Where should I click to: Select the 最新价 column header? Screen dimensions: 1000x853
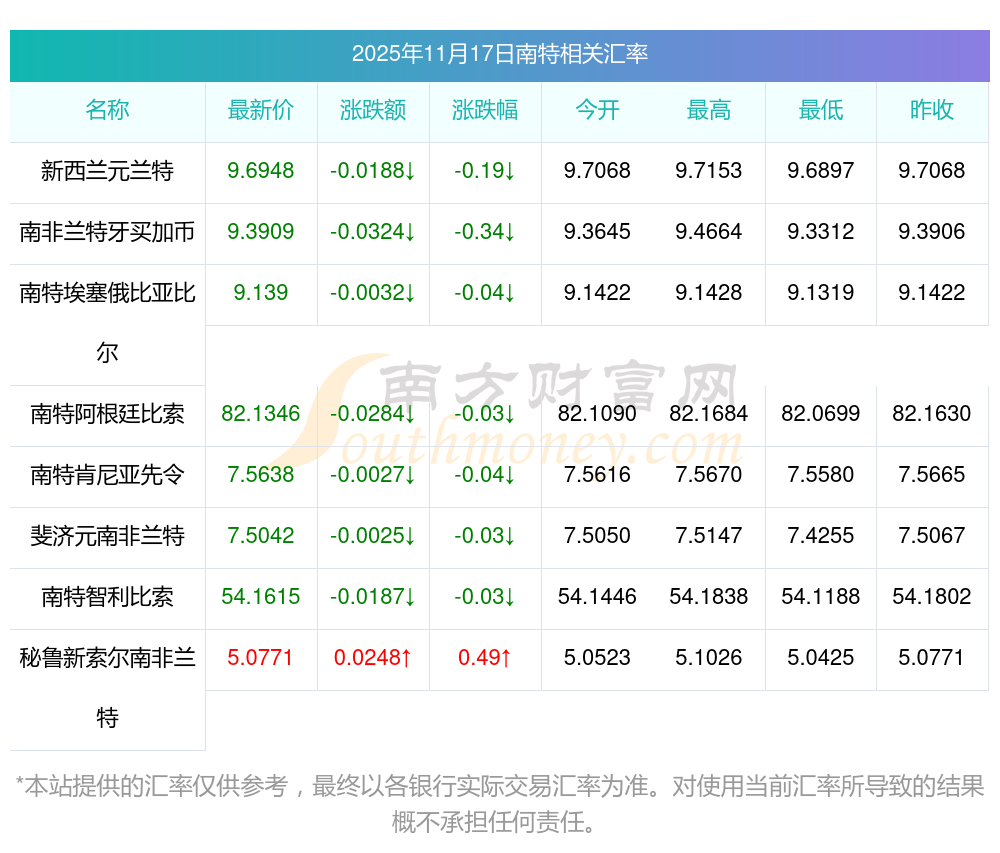click(x=261, y=110)
